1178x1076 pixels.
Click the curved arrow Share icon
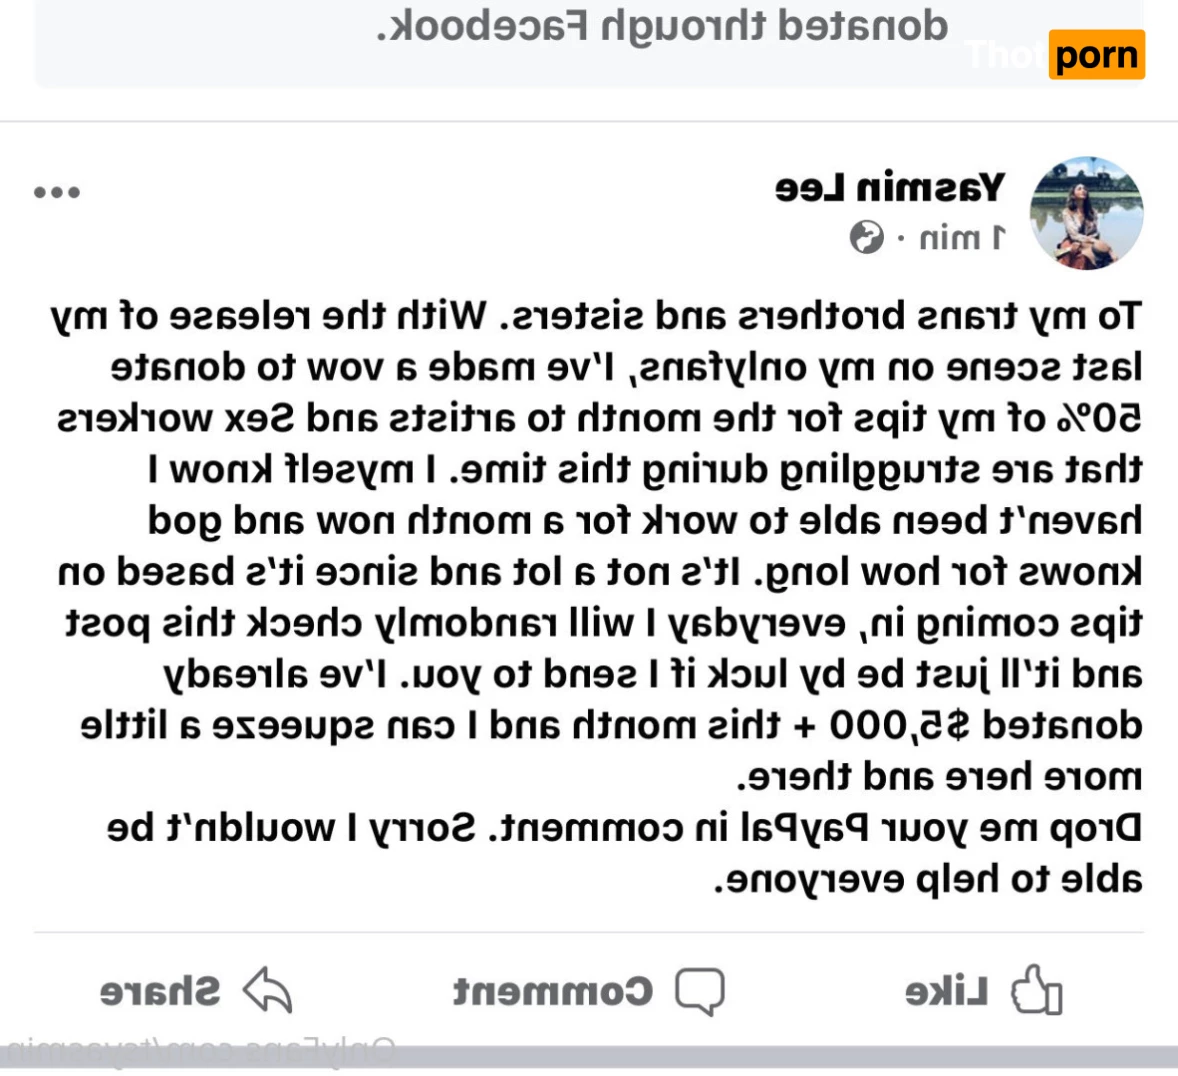coord(267,990)
